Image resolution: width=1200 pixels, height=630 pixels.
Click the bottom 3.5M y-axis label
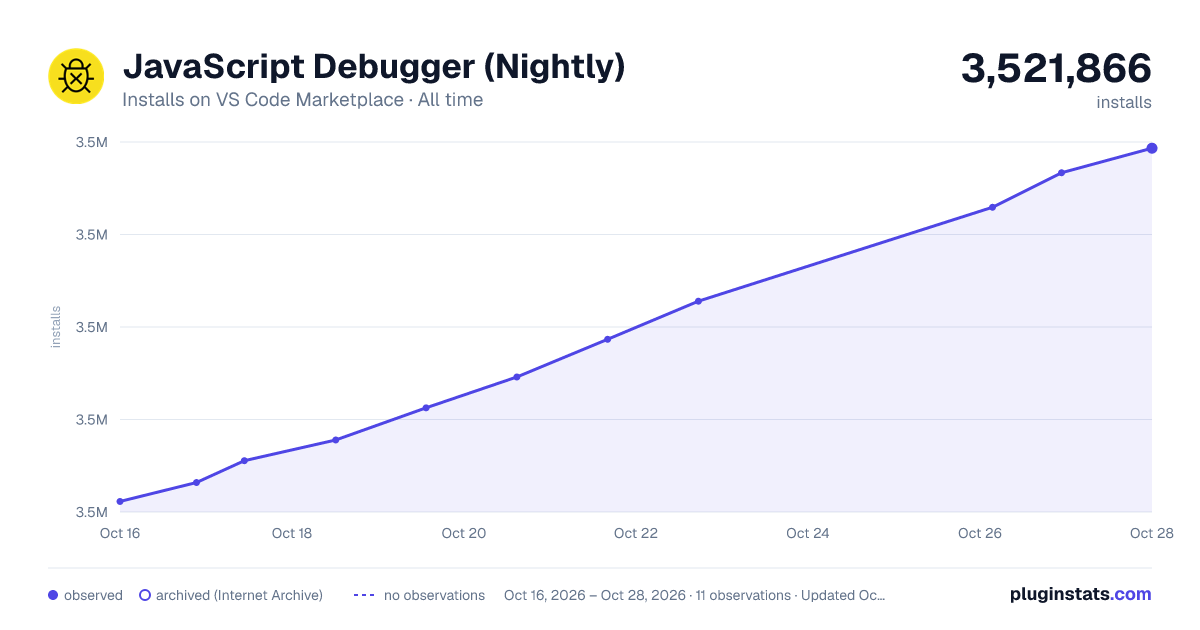92,512
